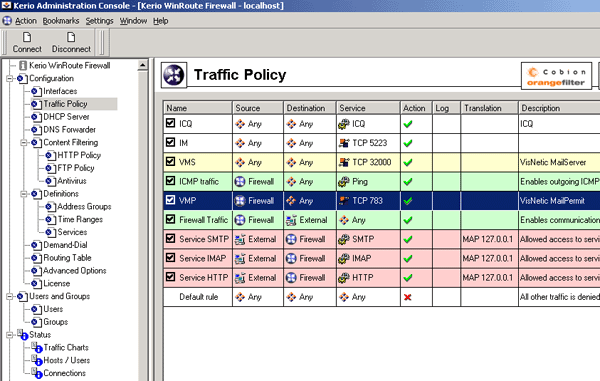
Task: Open Services tree item
Action: (72, 232)
